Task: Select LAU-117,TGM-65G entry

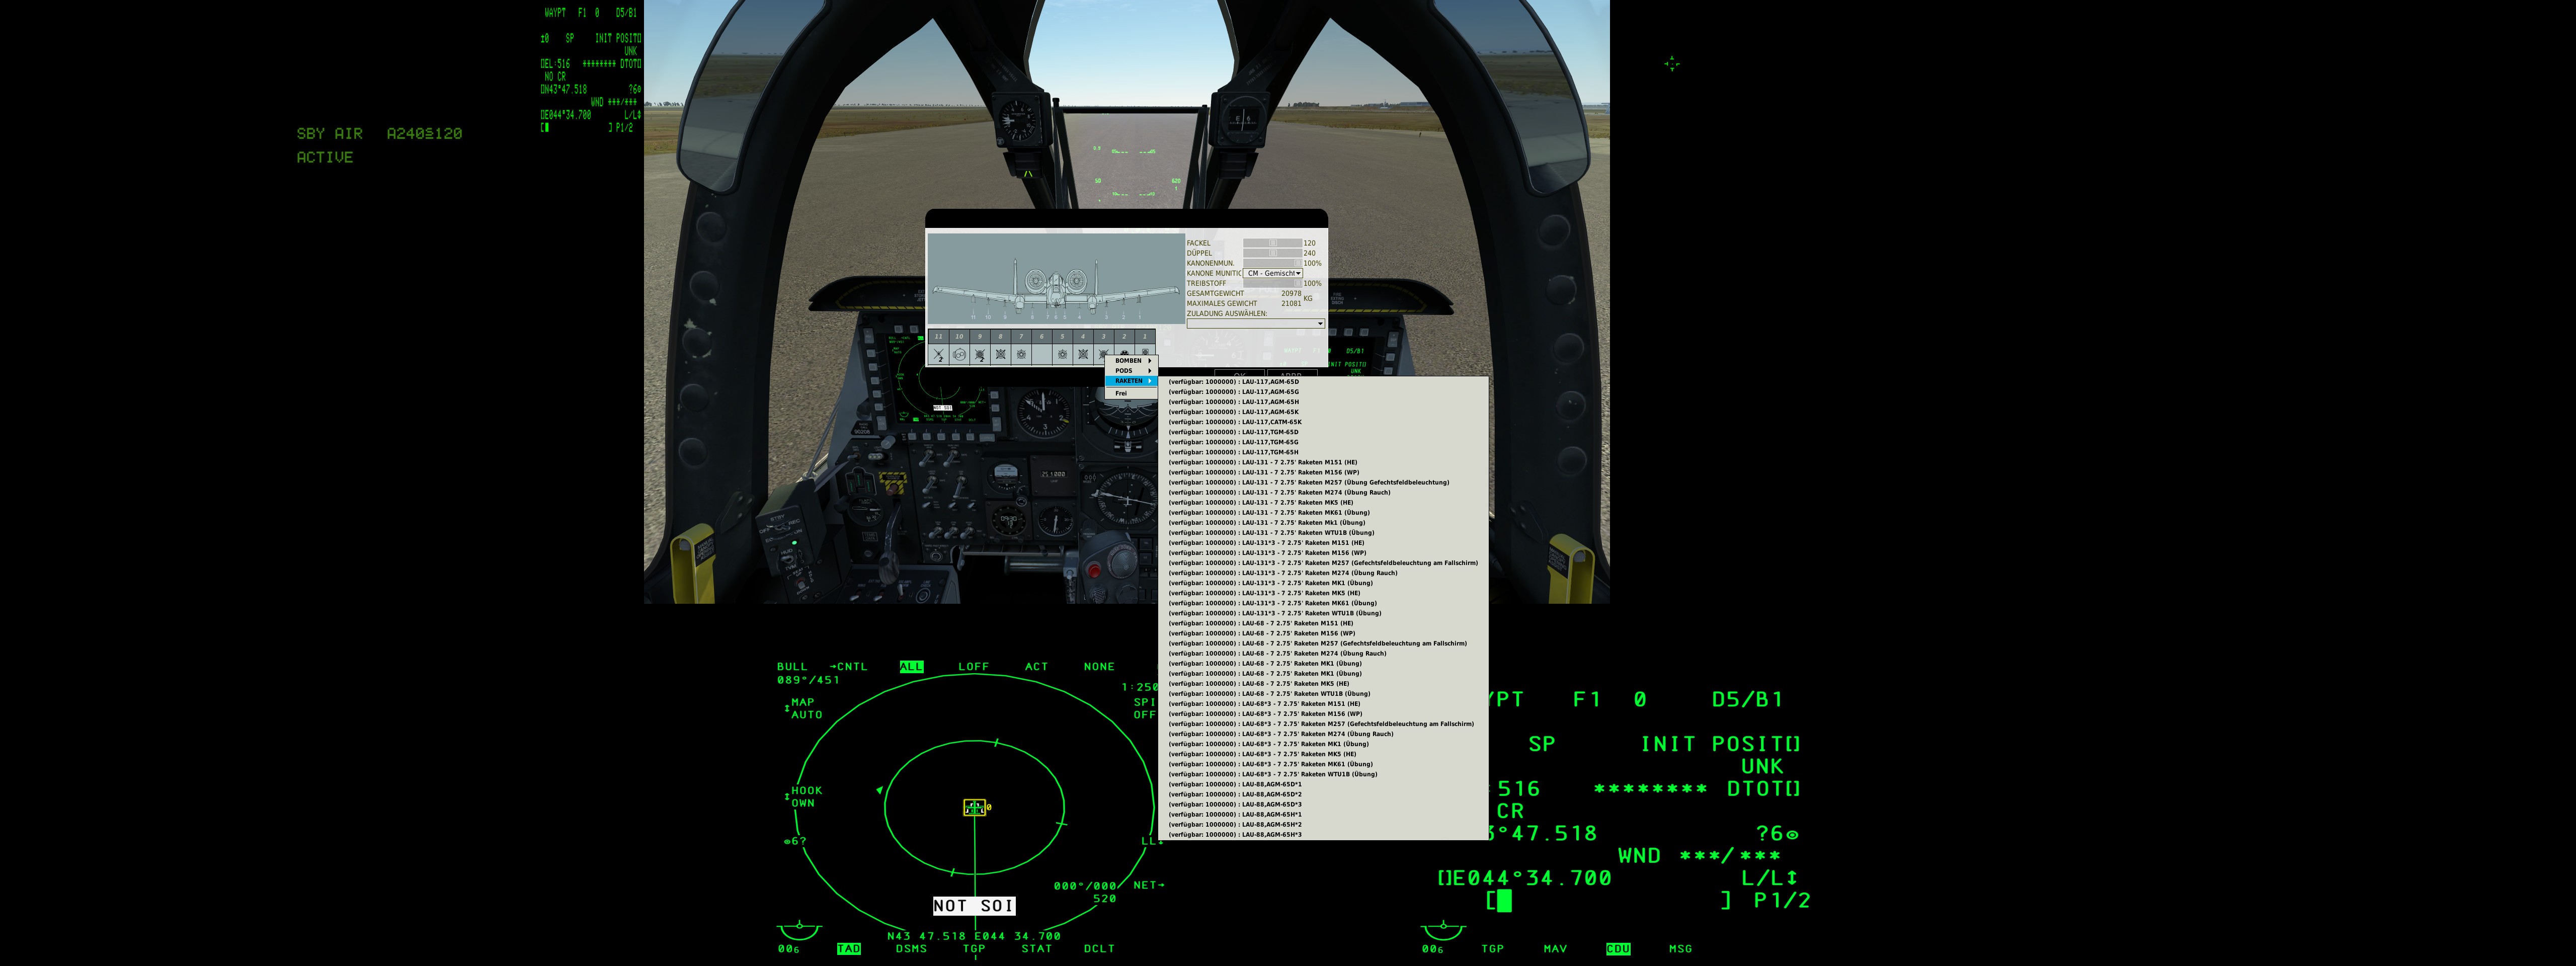Action: point(1324,441)
